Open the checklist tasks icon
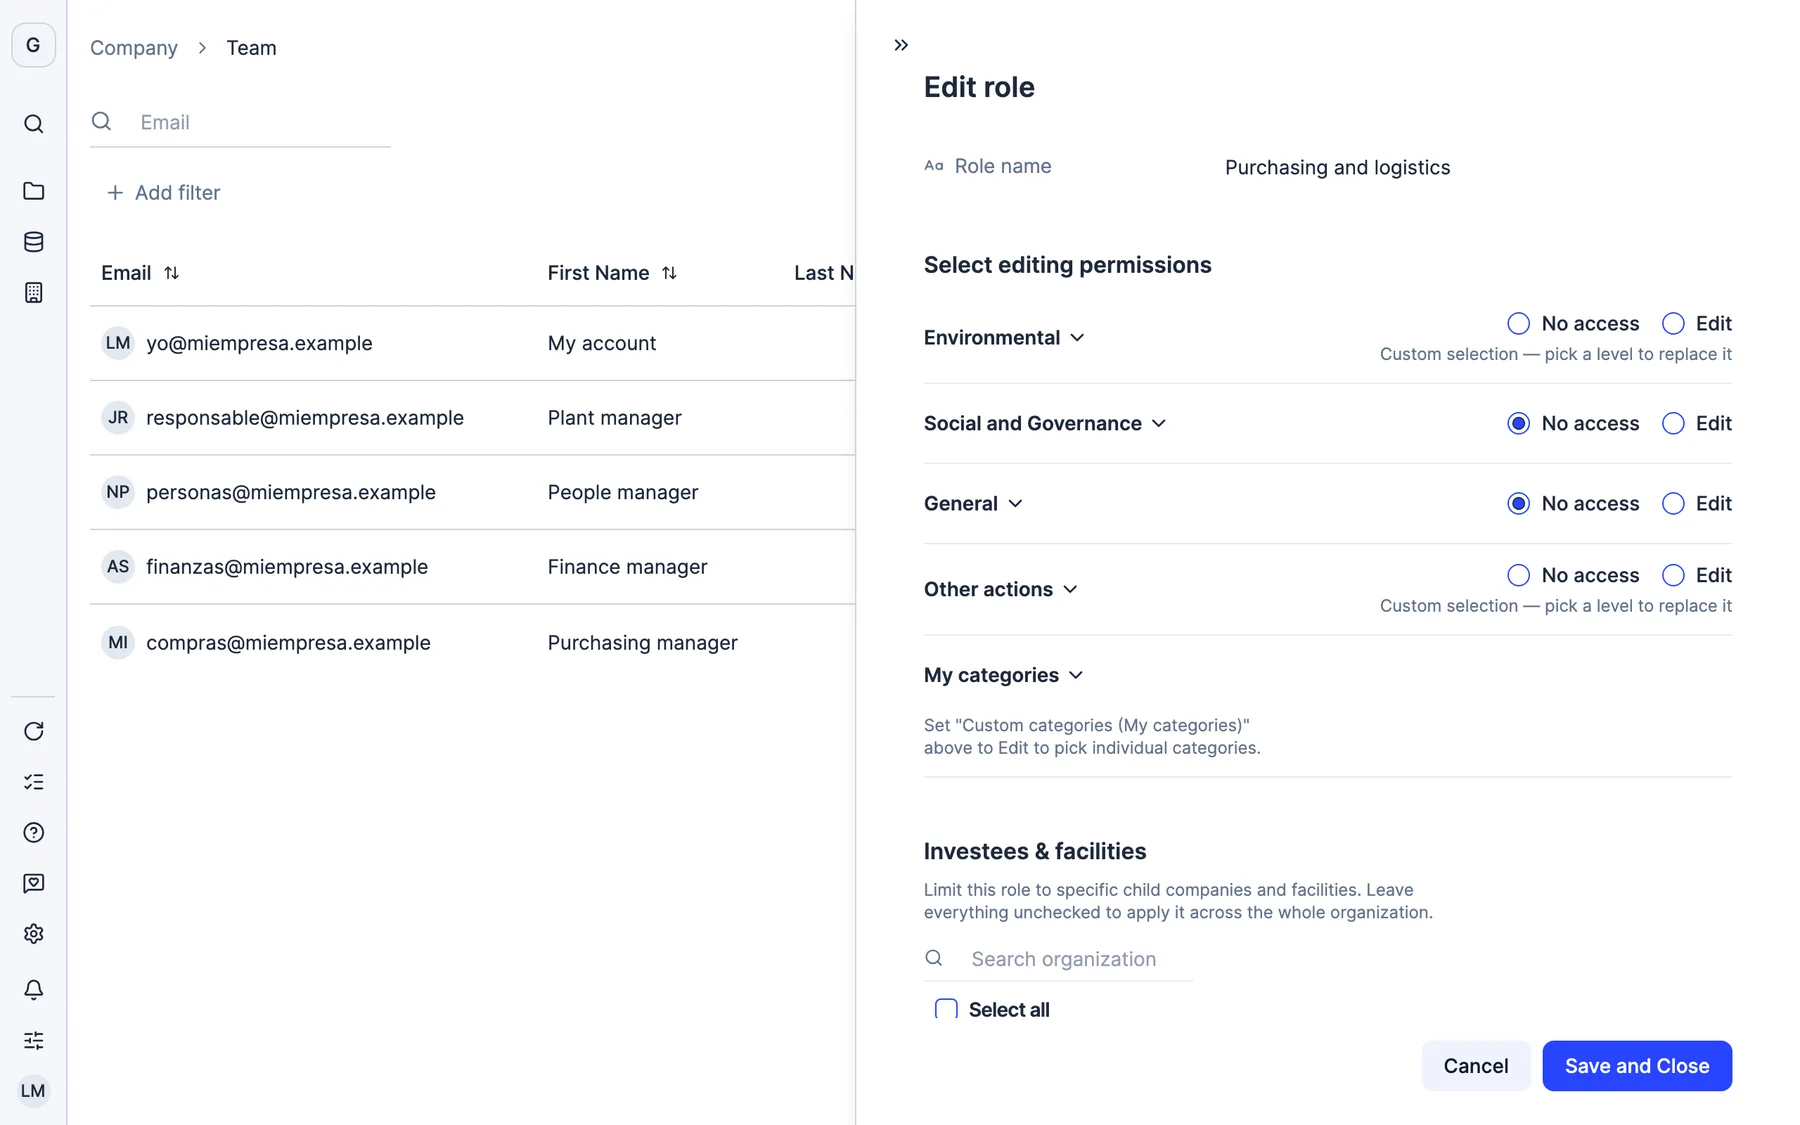Screen dimensions: 1800x1125 (x=33, y=782)
